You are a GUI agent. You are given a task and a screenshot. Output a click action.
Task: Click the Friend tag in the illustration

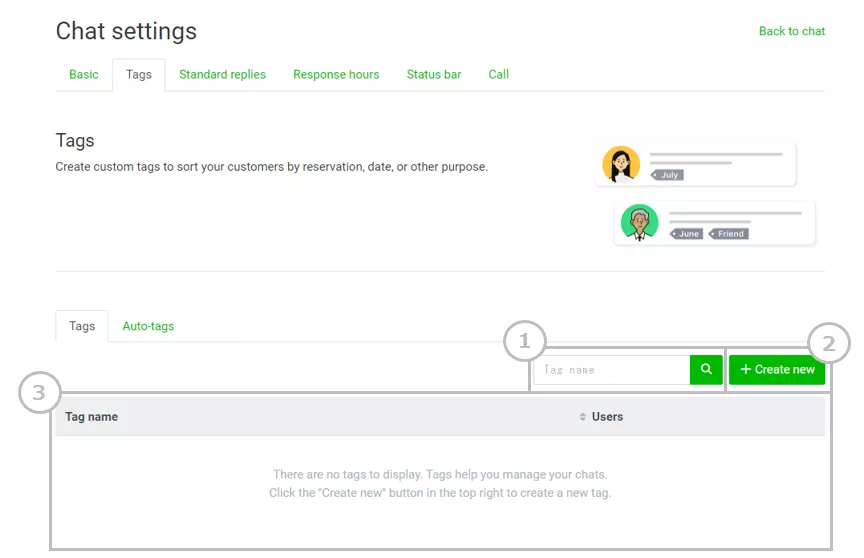(x=728, y=234)
